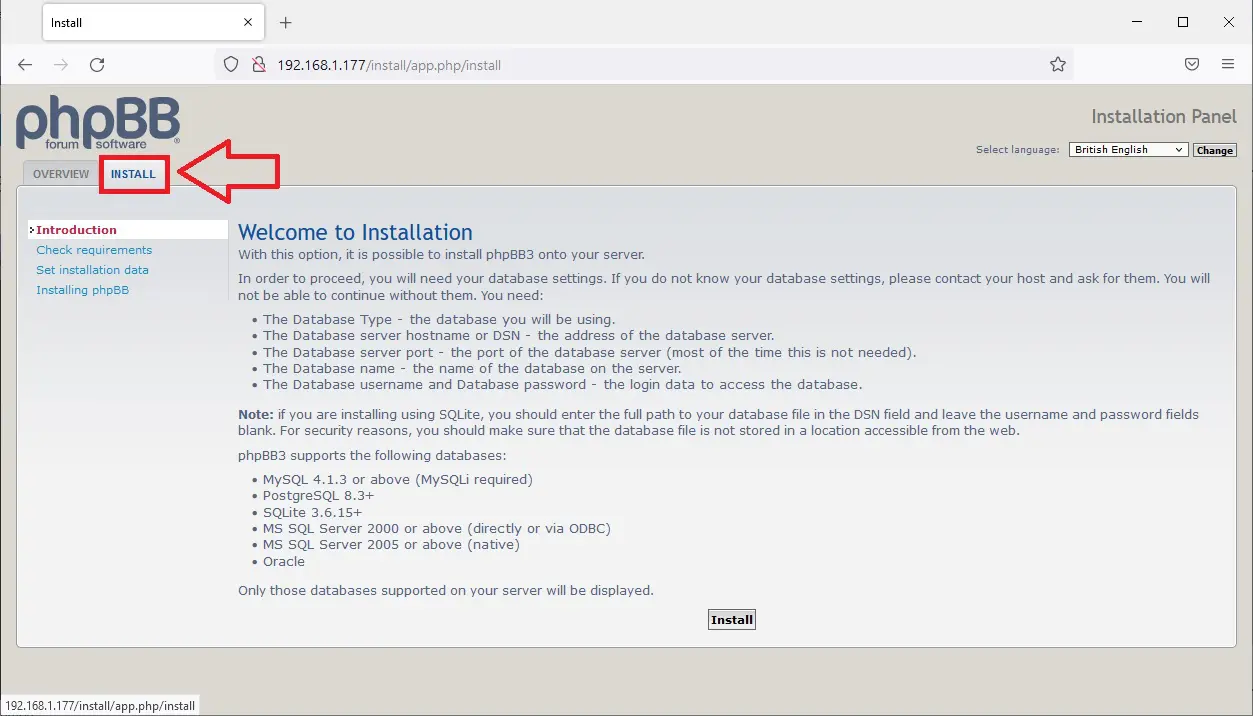1253x716 pixels.
Task: Click the insecure connection padlock icon
Action: [x=258, y=65]
